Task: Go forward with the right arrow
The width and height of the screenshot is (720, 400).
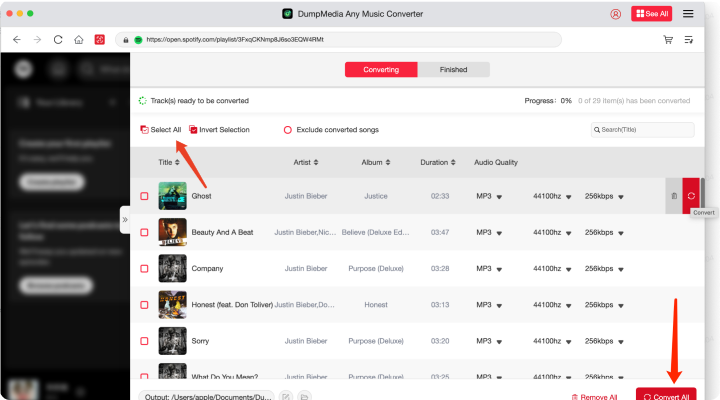Action: tap(37, 39)
